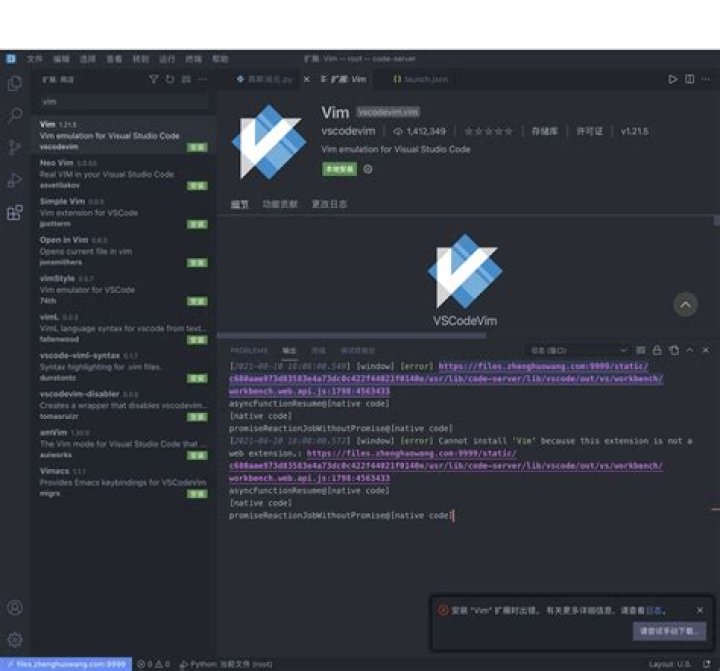Switch to the 输出 (Output) panel tab
Image resolution: width=720 pixels, height=671 pixels.
(289, 350)
